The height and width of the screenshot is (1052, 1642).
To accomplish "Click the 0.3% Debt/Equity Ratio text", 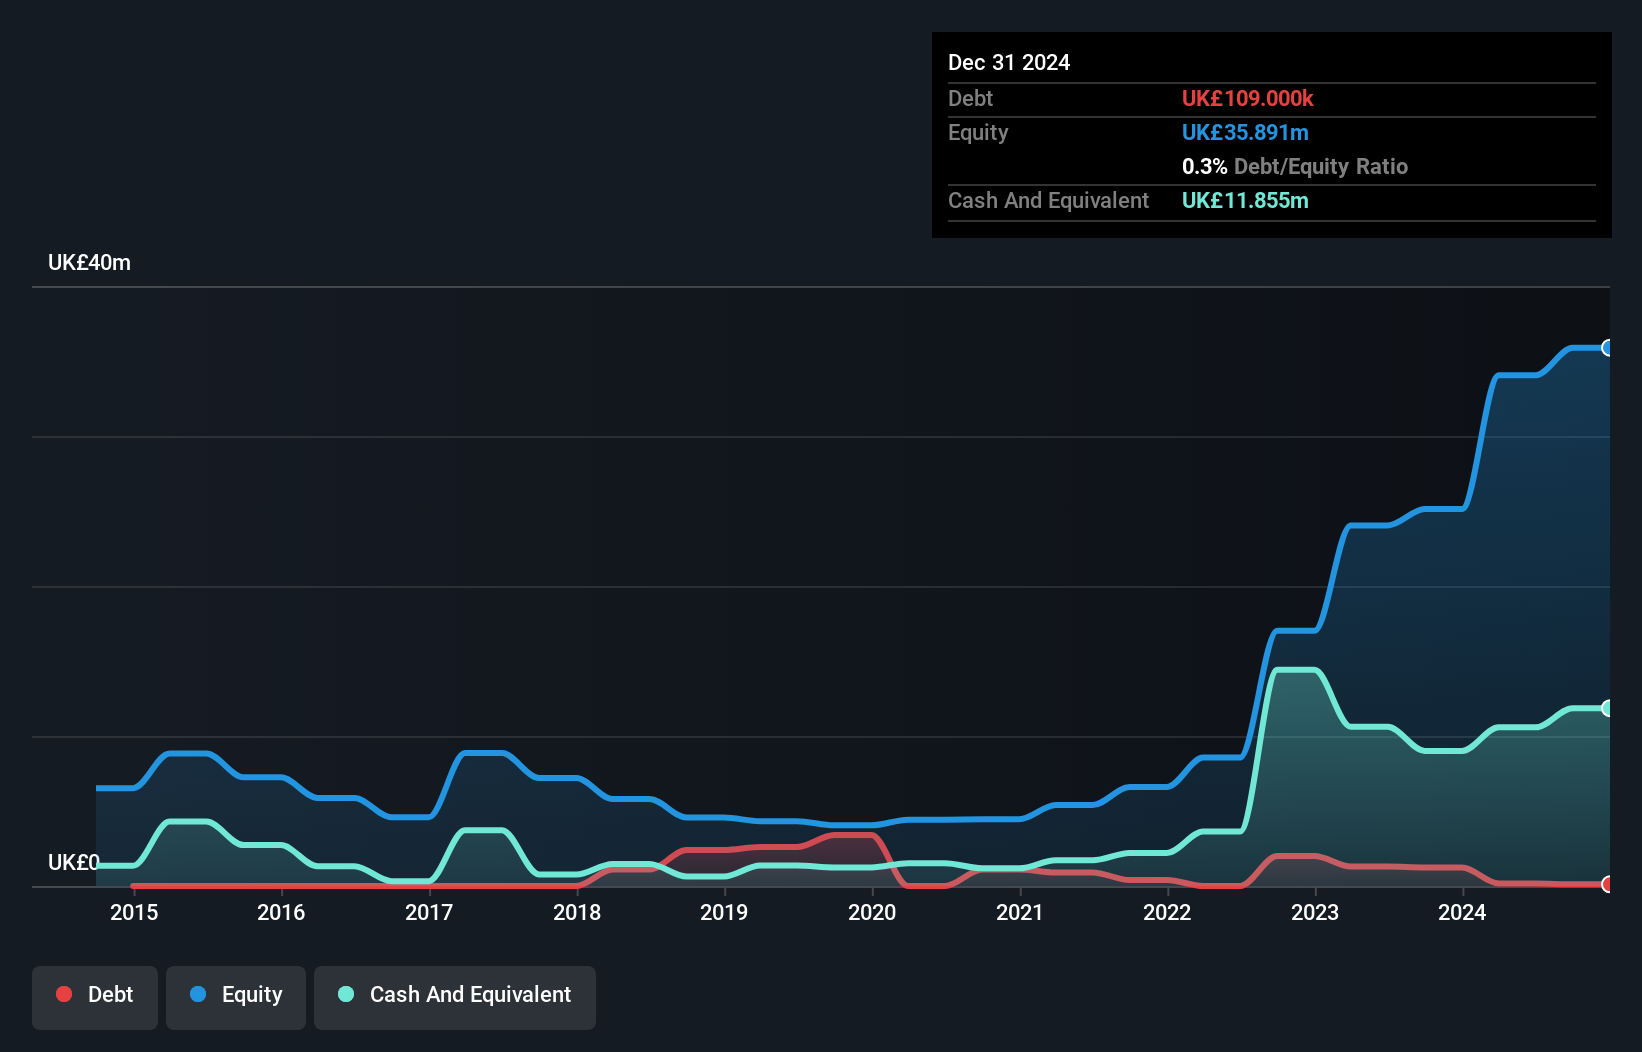I will pos(1295,166).
